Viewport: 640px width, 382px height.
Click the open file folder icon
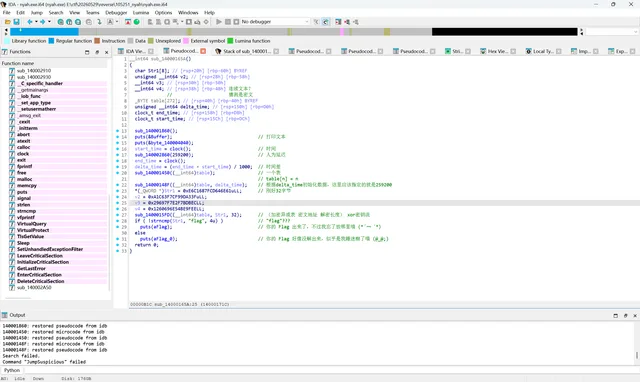coord(7,22)
